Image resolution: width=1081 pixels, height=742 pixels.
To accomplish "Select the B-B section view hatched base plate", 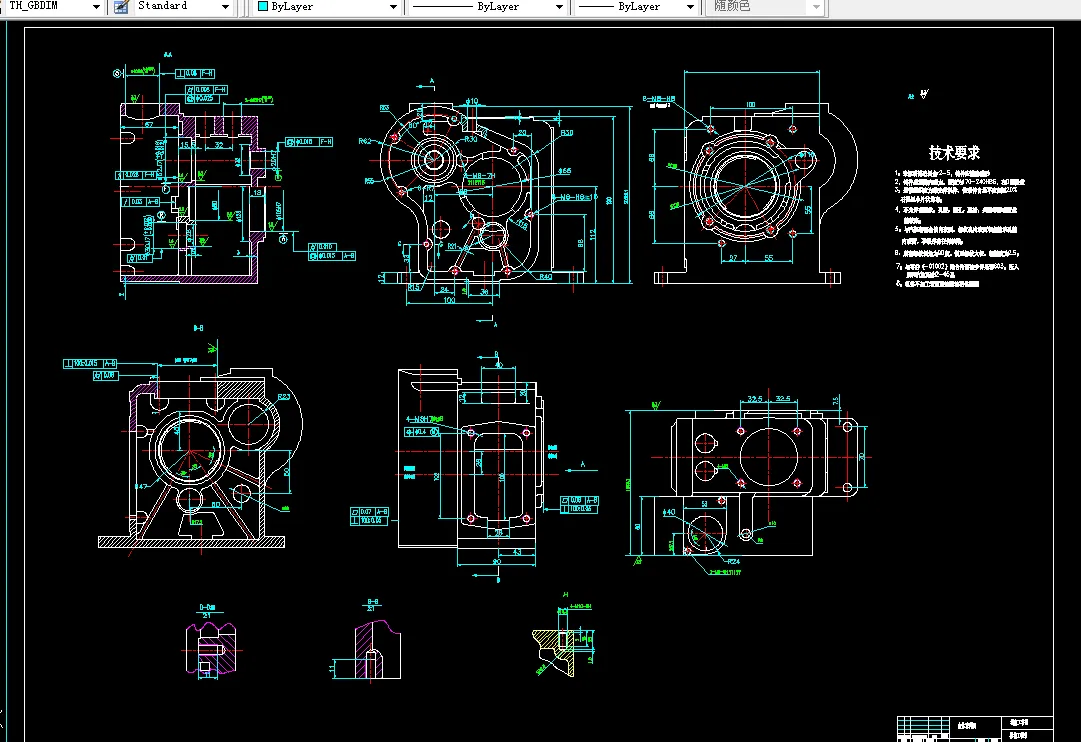I will pyautogui.click(x=191, y=542).
